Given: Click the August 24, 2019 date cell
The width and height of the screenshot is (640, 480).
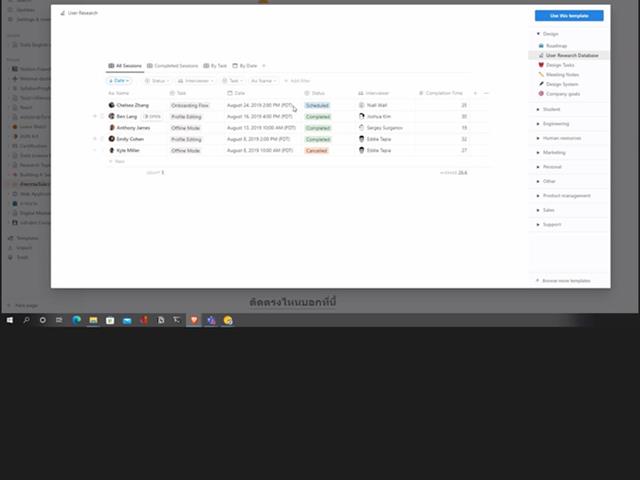Looking at the screenshot, I should 260,105.
